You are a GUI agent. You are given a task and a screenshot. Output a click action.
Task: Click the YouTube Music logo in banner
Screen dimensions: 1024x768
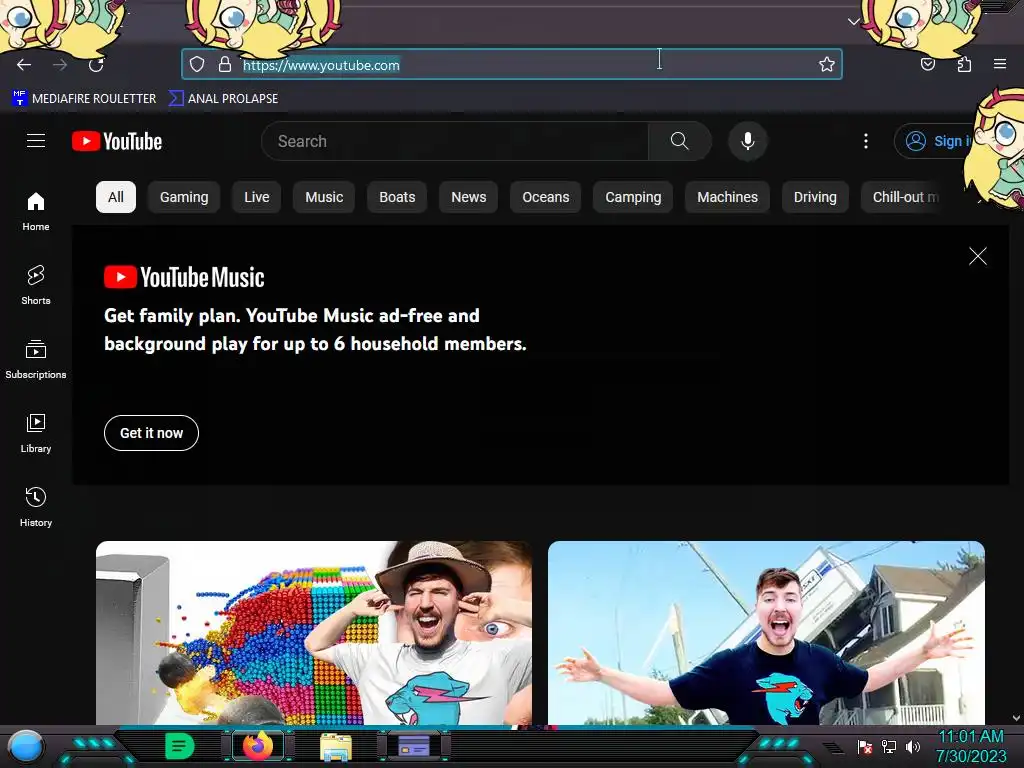tap(184, 278)
